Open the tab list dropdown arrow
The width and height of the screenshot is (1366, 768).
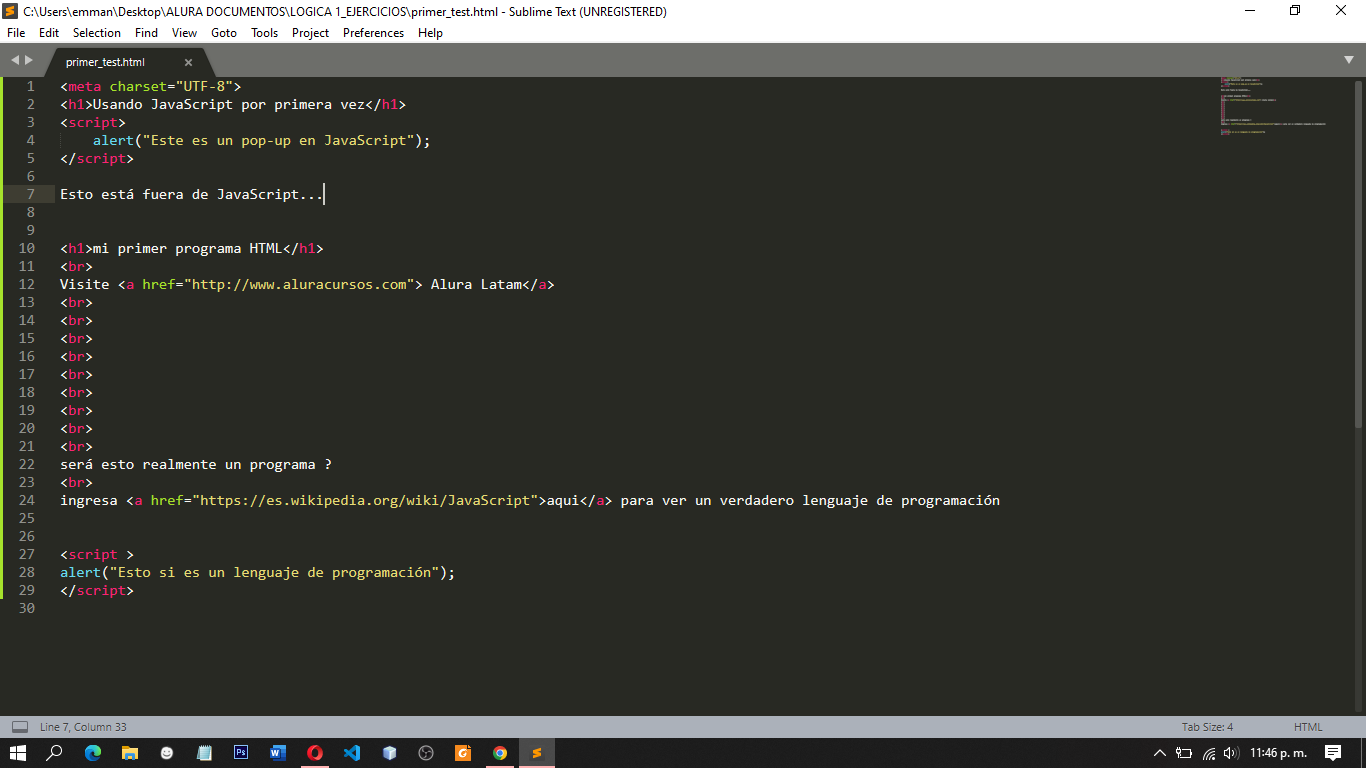1349,61
